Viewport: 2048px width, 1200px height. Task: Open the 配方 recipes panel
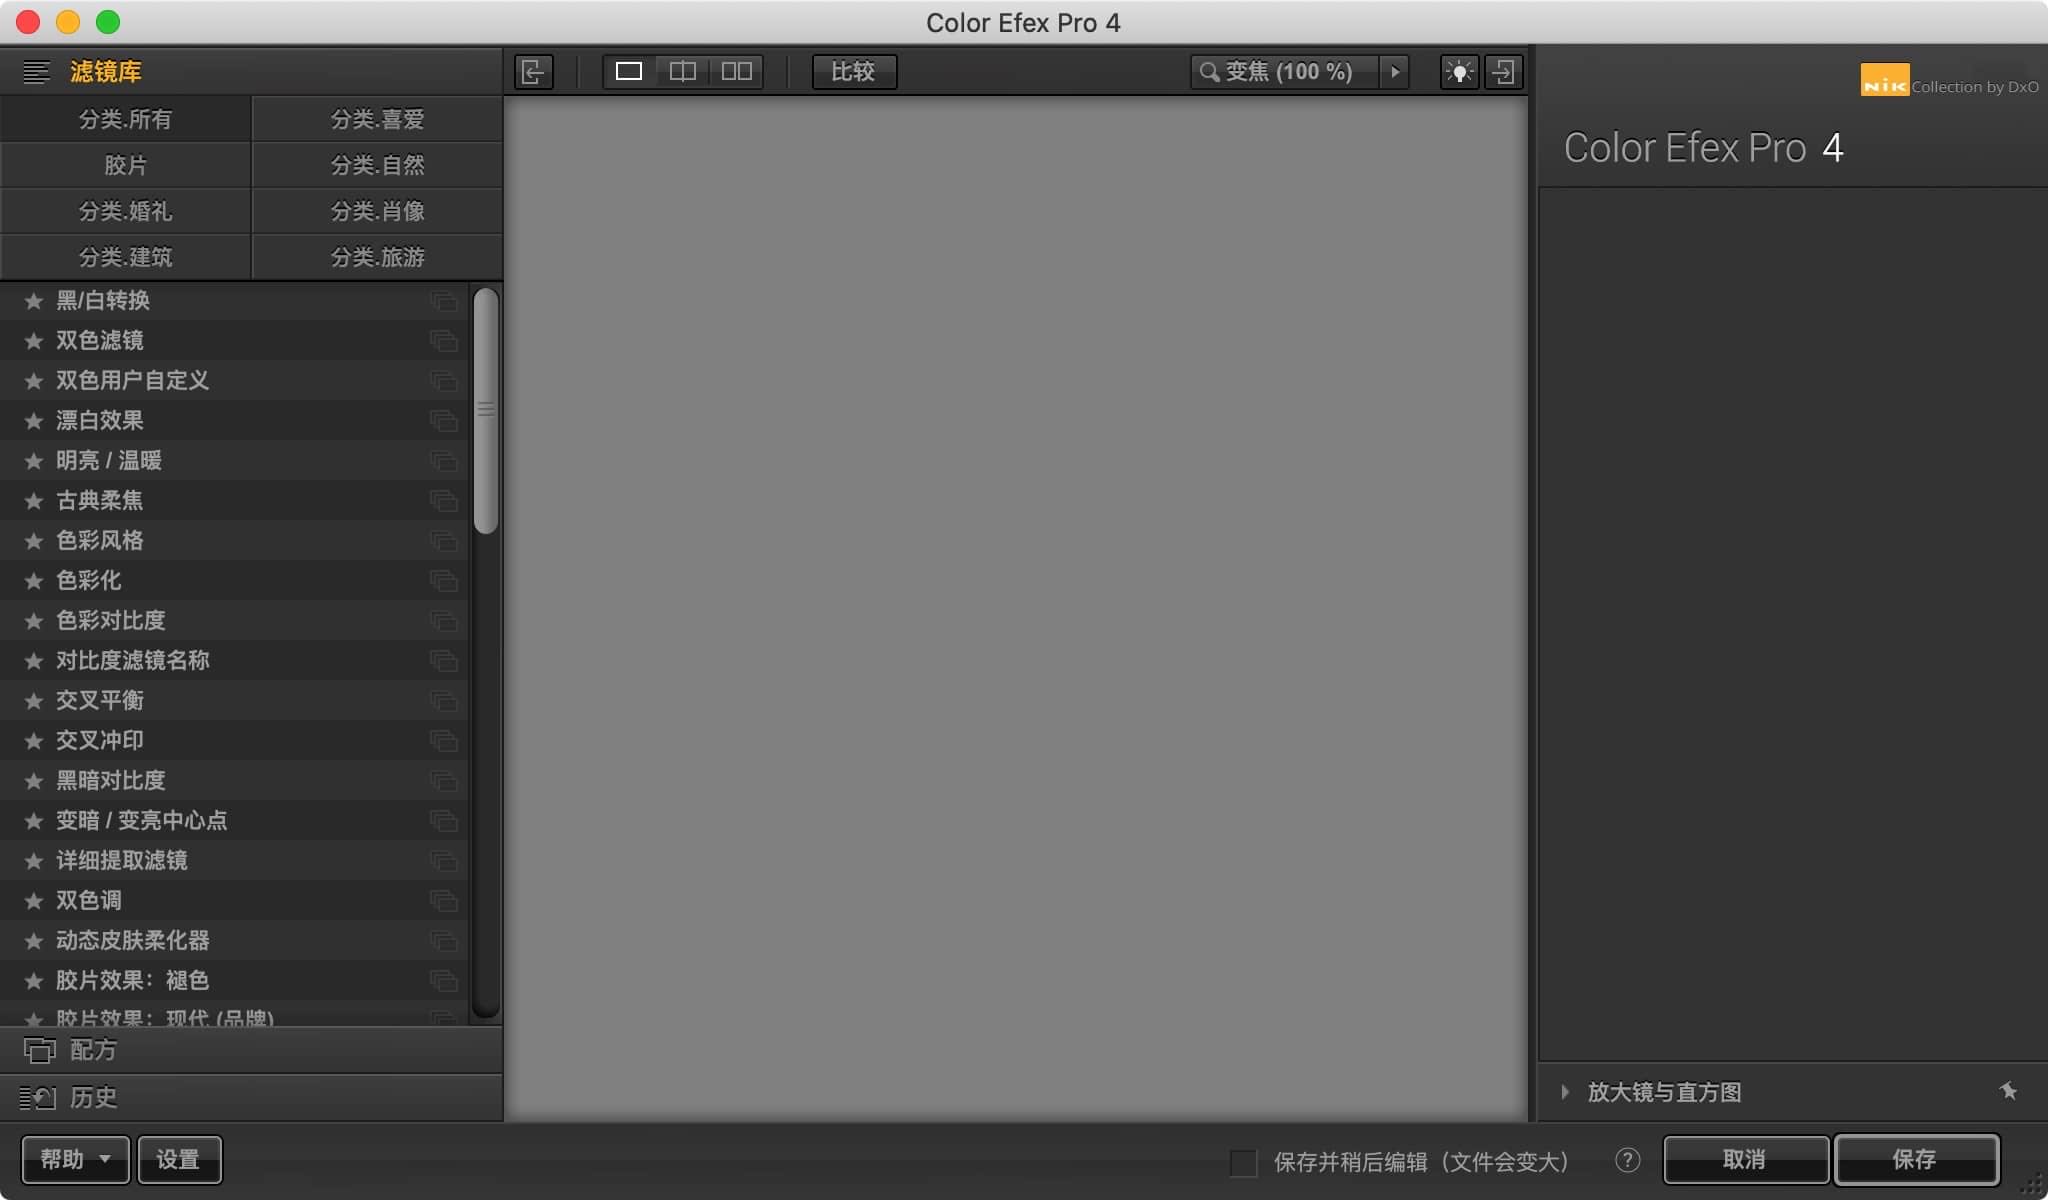251,1050
